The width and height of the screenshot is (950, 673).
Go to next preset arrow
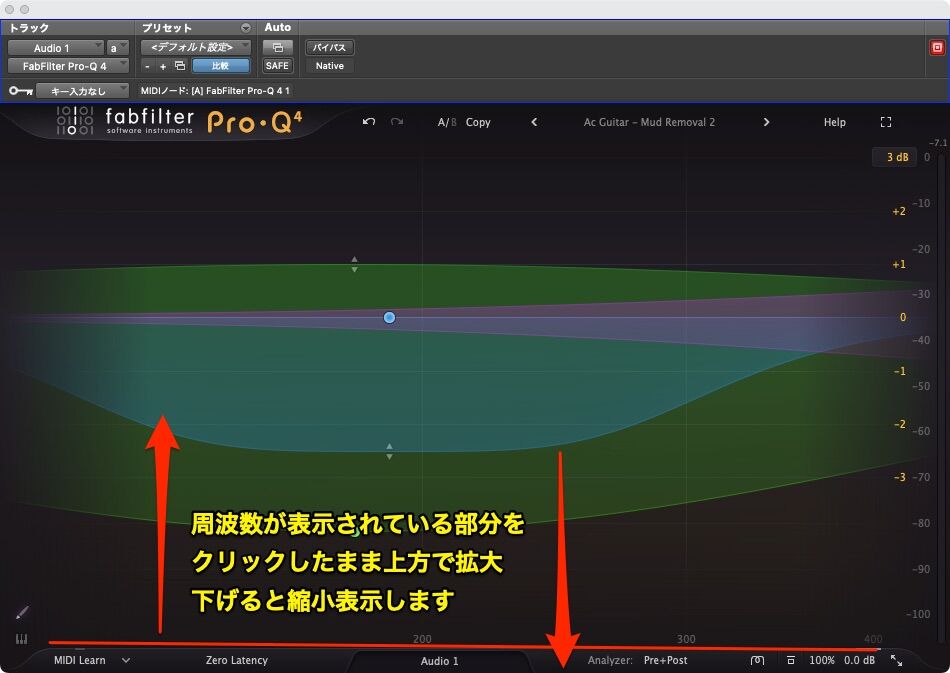tap(766, 122)
